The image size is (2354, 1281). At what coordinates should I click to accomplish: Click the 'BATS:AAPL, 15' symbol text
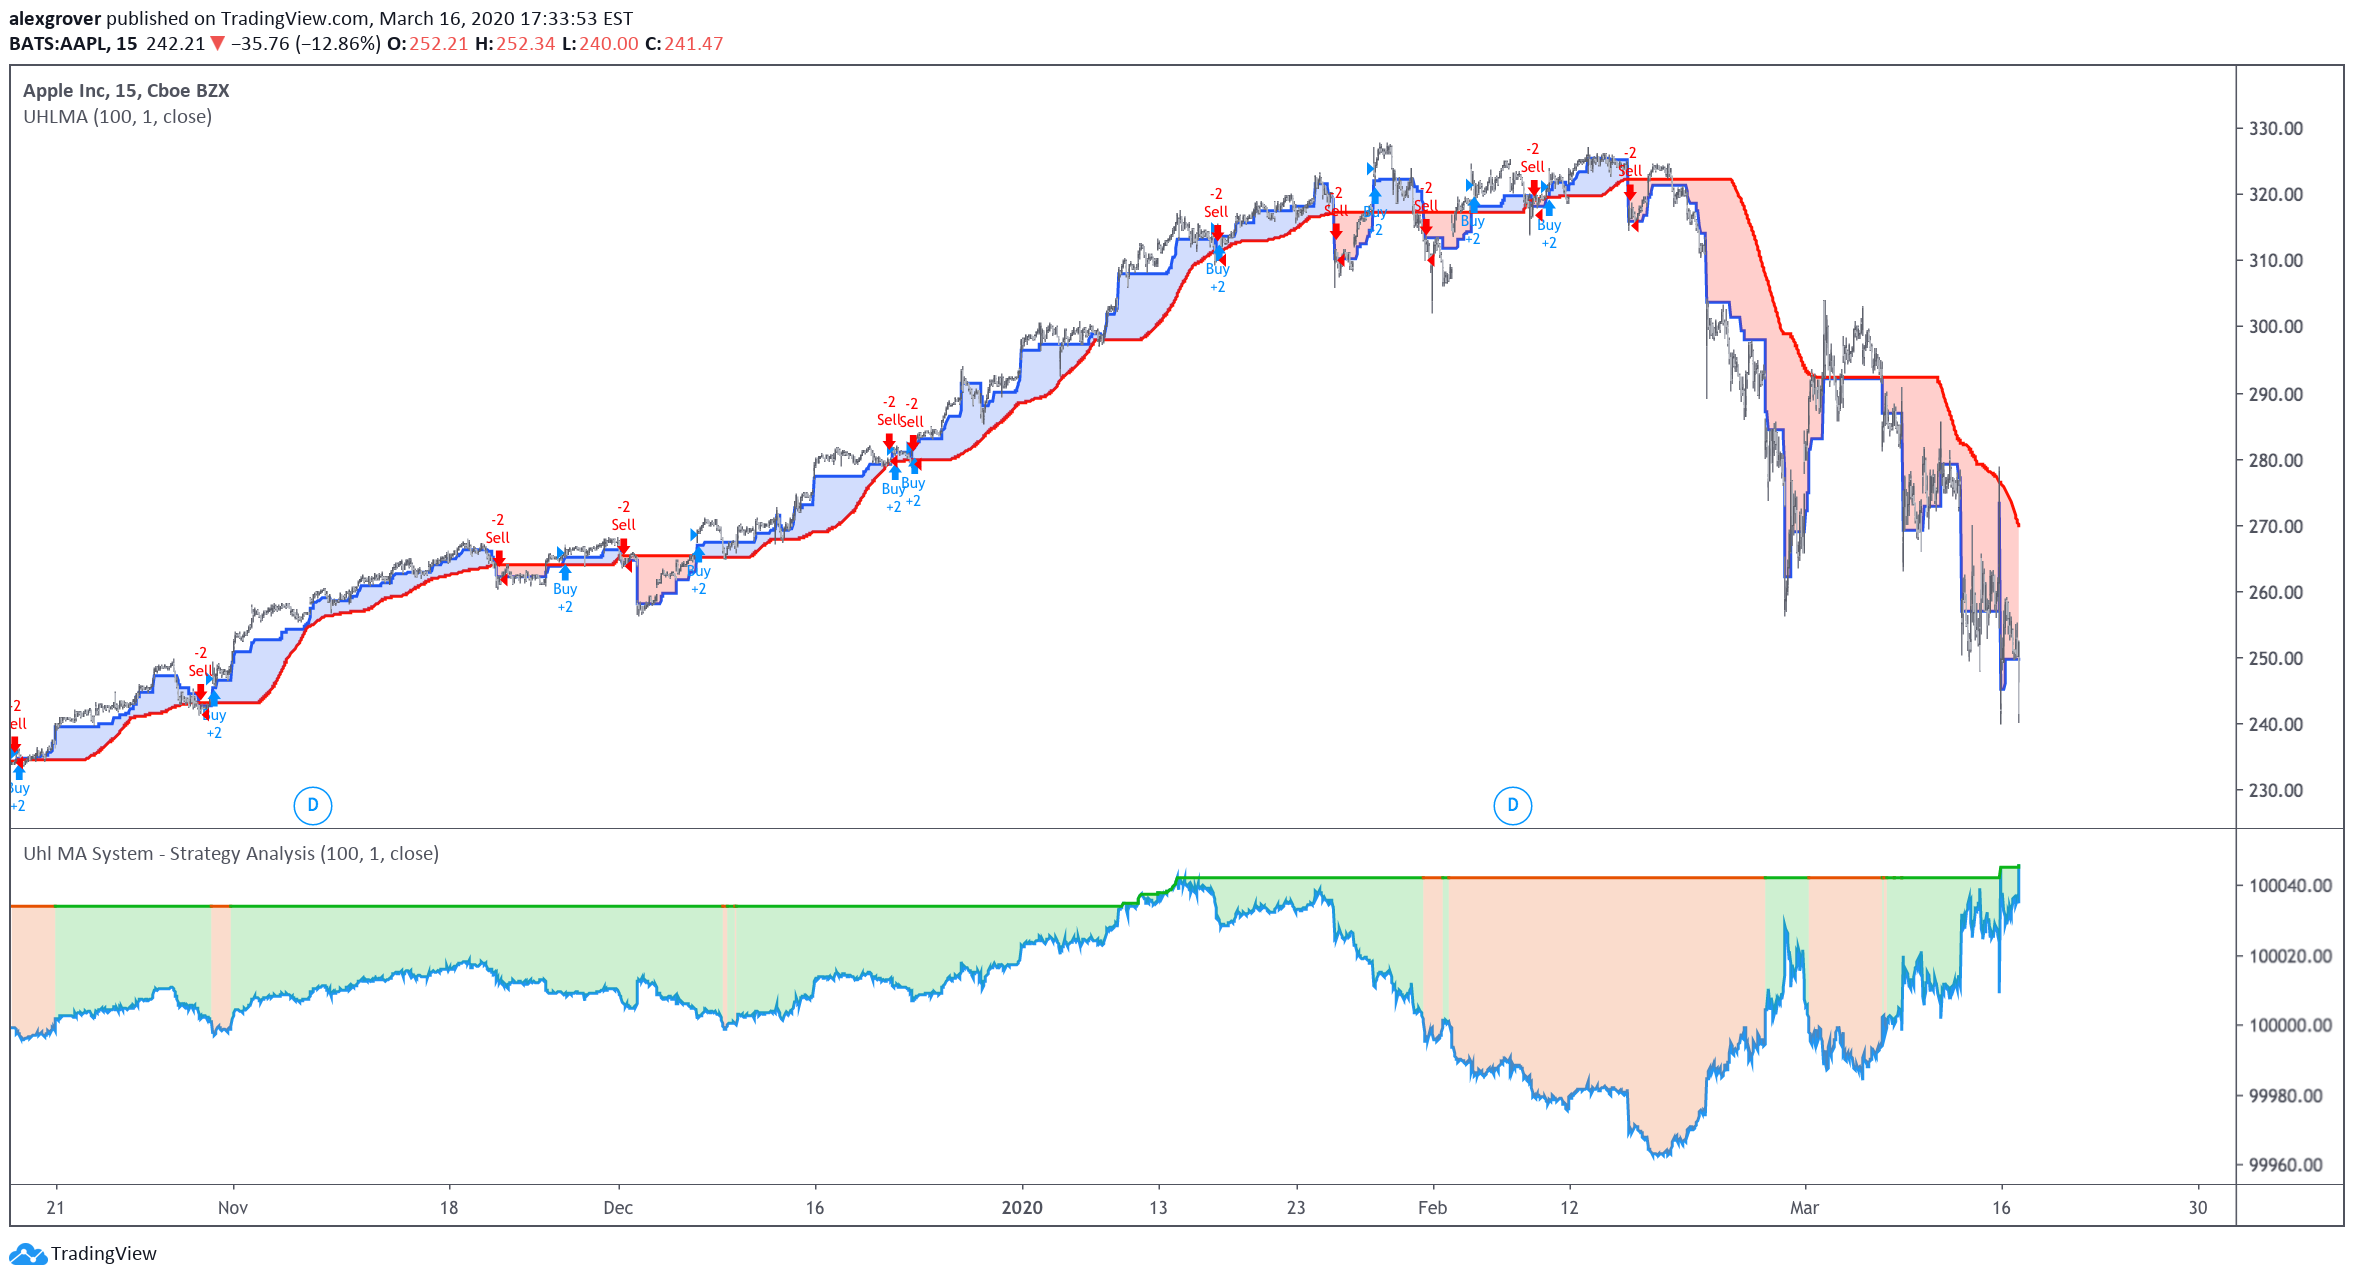[x=73, y=43]
